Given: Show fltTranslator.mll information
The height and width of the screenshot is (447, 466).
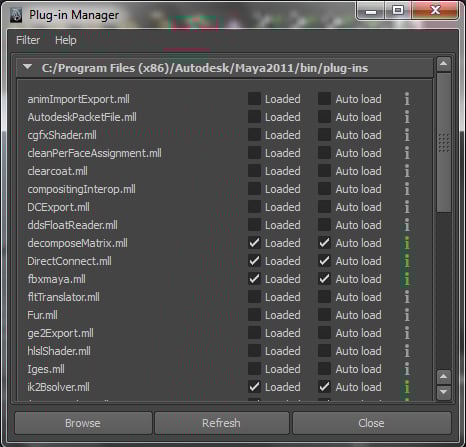Looking at the screenshot, I should (x=407, y=297).
